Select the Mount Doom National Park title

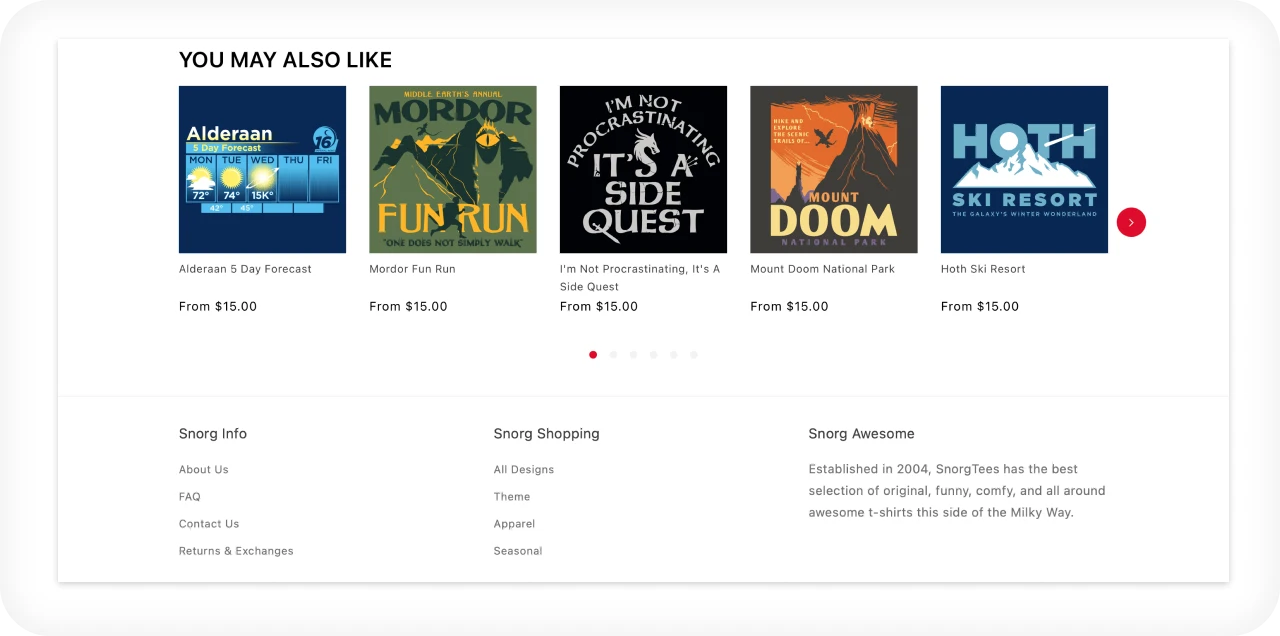[822, 269]
